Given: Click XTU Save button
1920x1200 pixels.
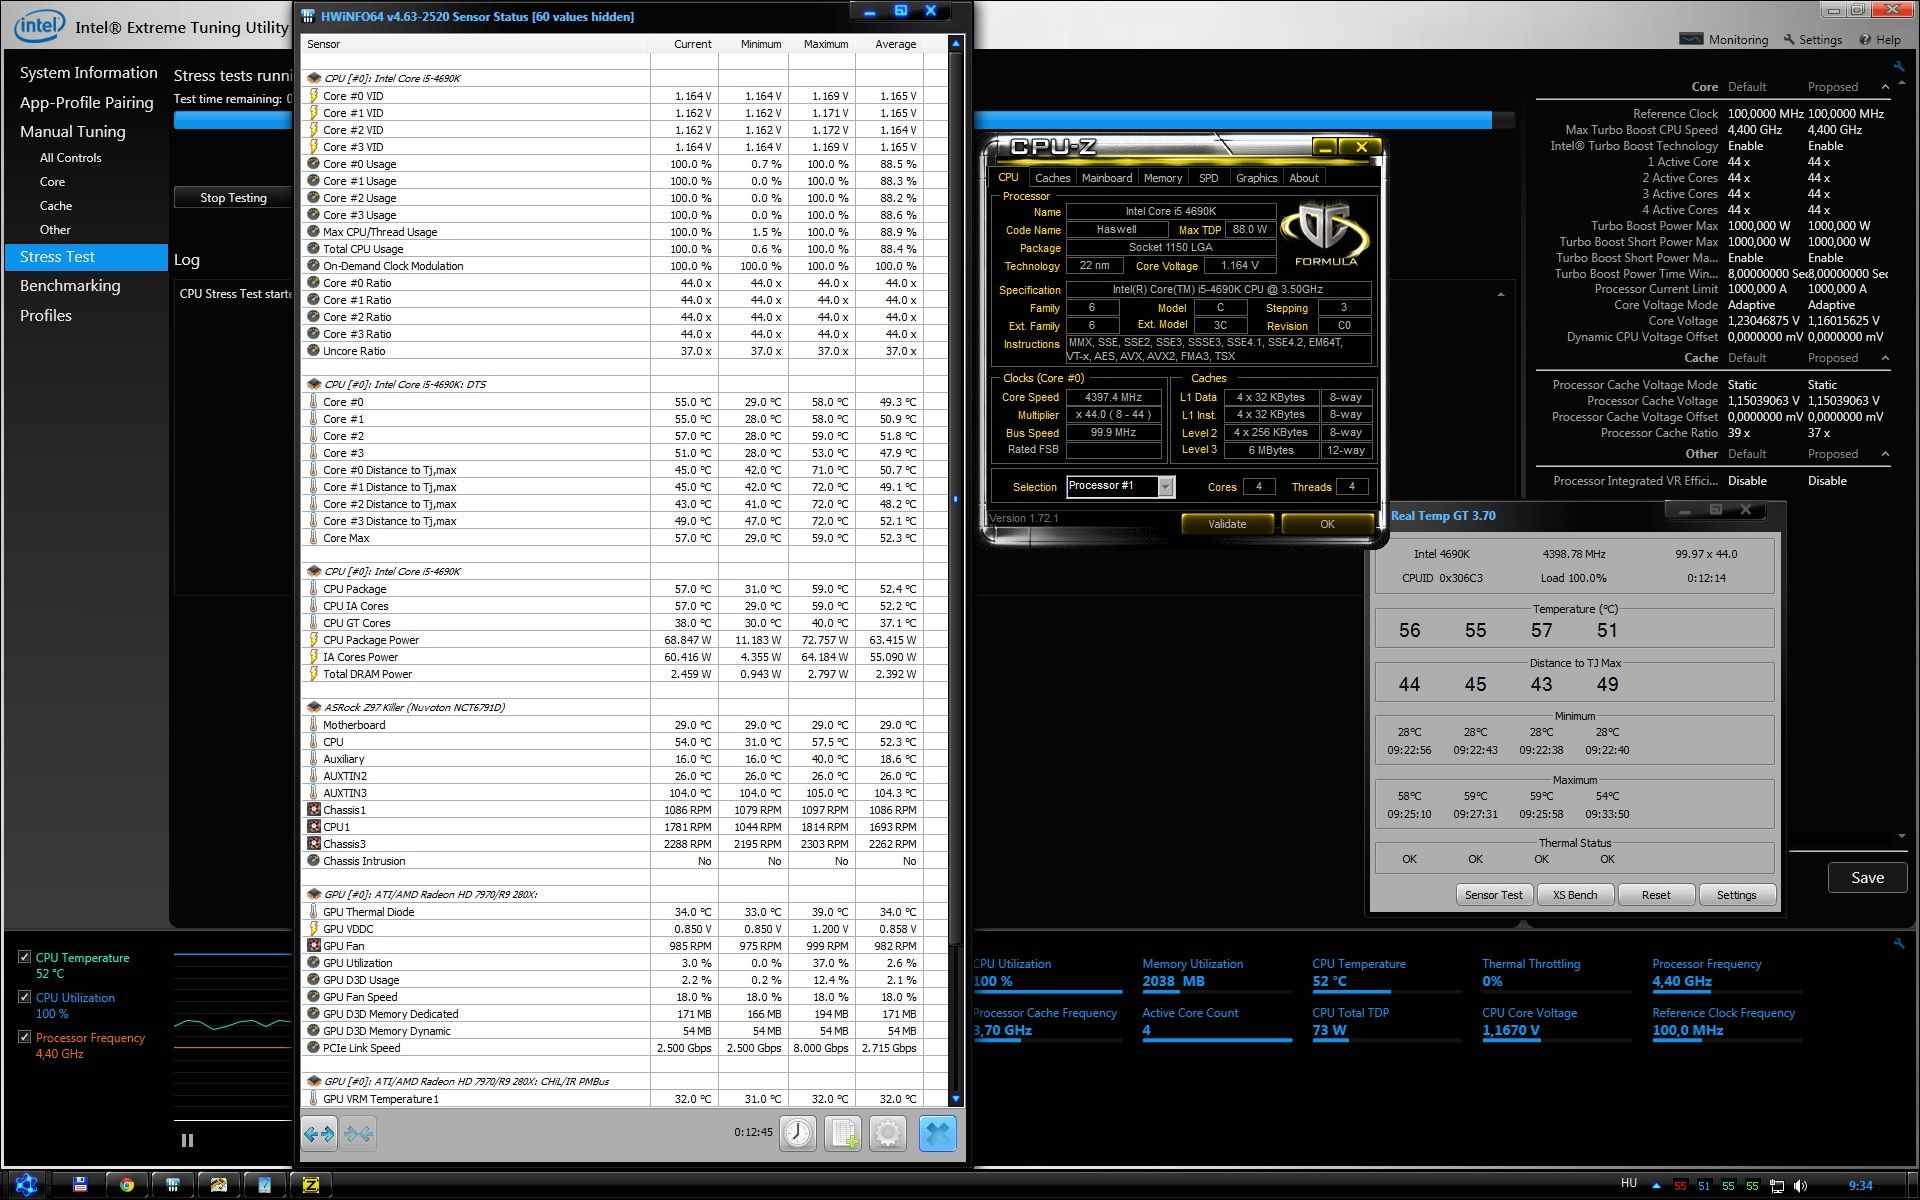Looking at the screenshot, I should click(1867, 878).
